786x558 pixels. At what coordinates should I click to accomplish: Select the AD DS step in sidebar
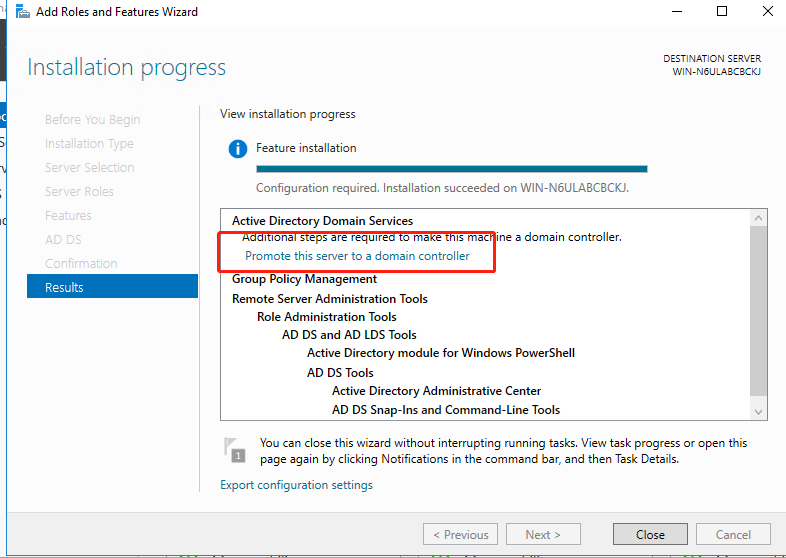(63, 240)
